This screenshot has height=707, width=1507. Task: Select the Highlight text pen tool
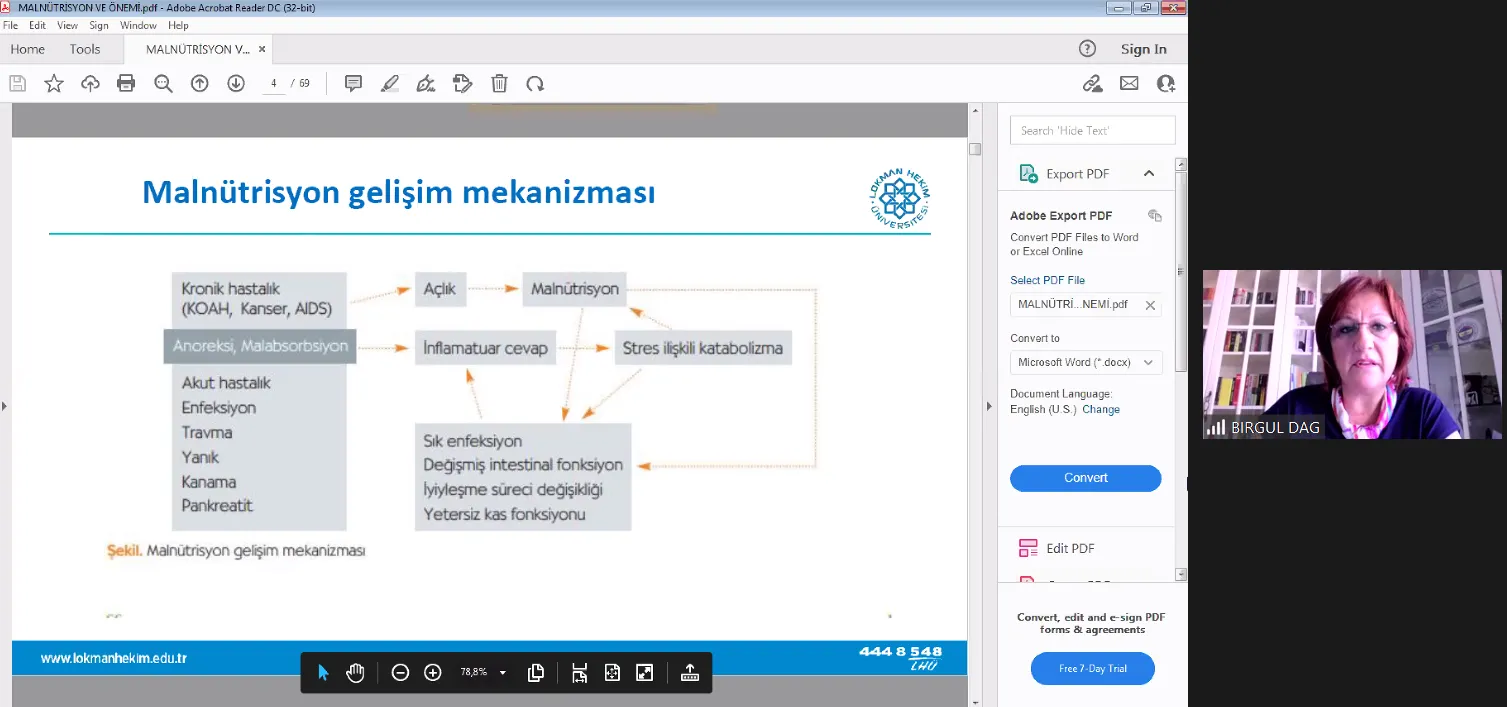click(390, 84)
